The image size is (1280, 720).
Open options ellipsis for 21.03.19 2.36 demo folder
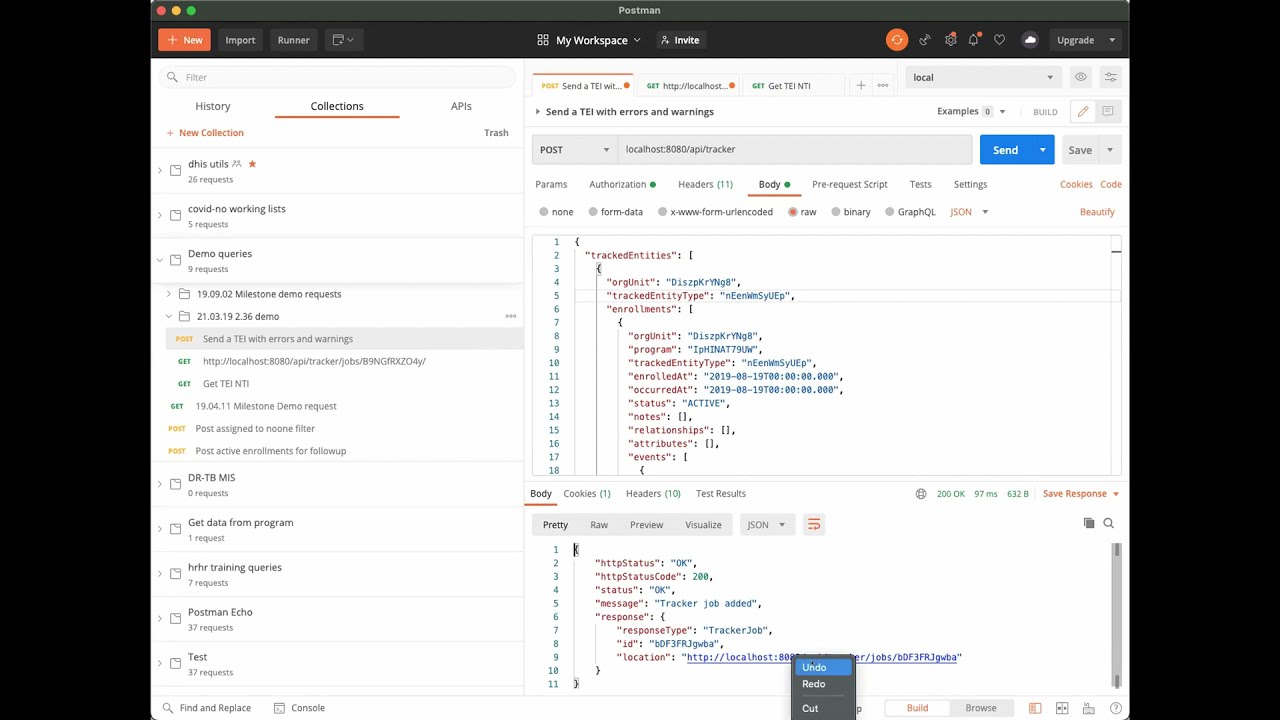pyautogui.click(x=510, y=316)
